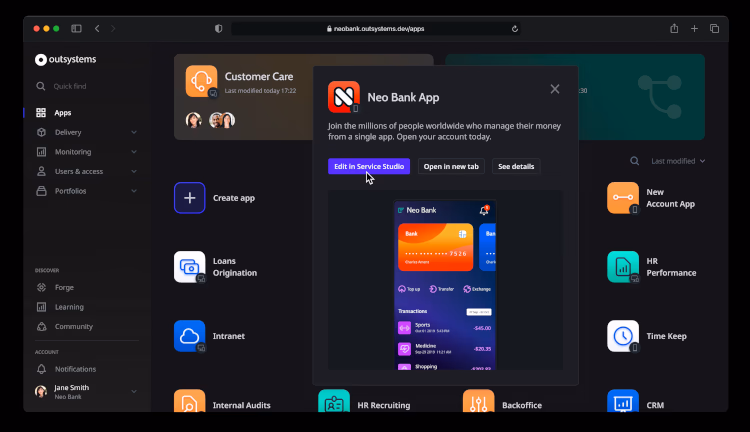Click the Apps grid icon
The image size is (750, 432).
click(41, 113)
